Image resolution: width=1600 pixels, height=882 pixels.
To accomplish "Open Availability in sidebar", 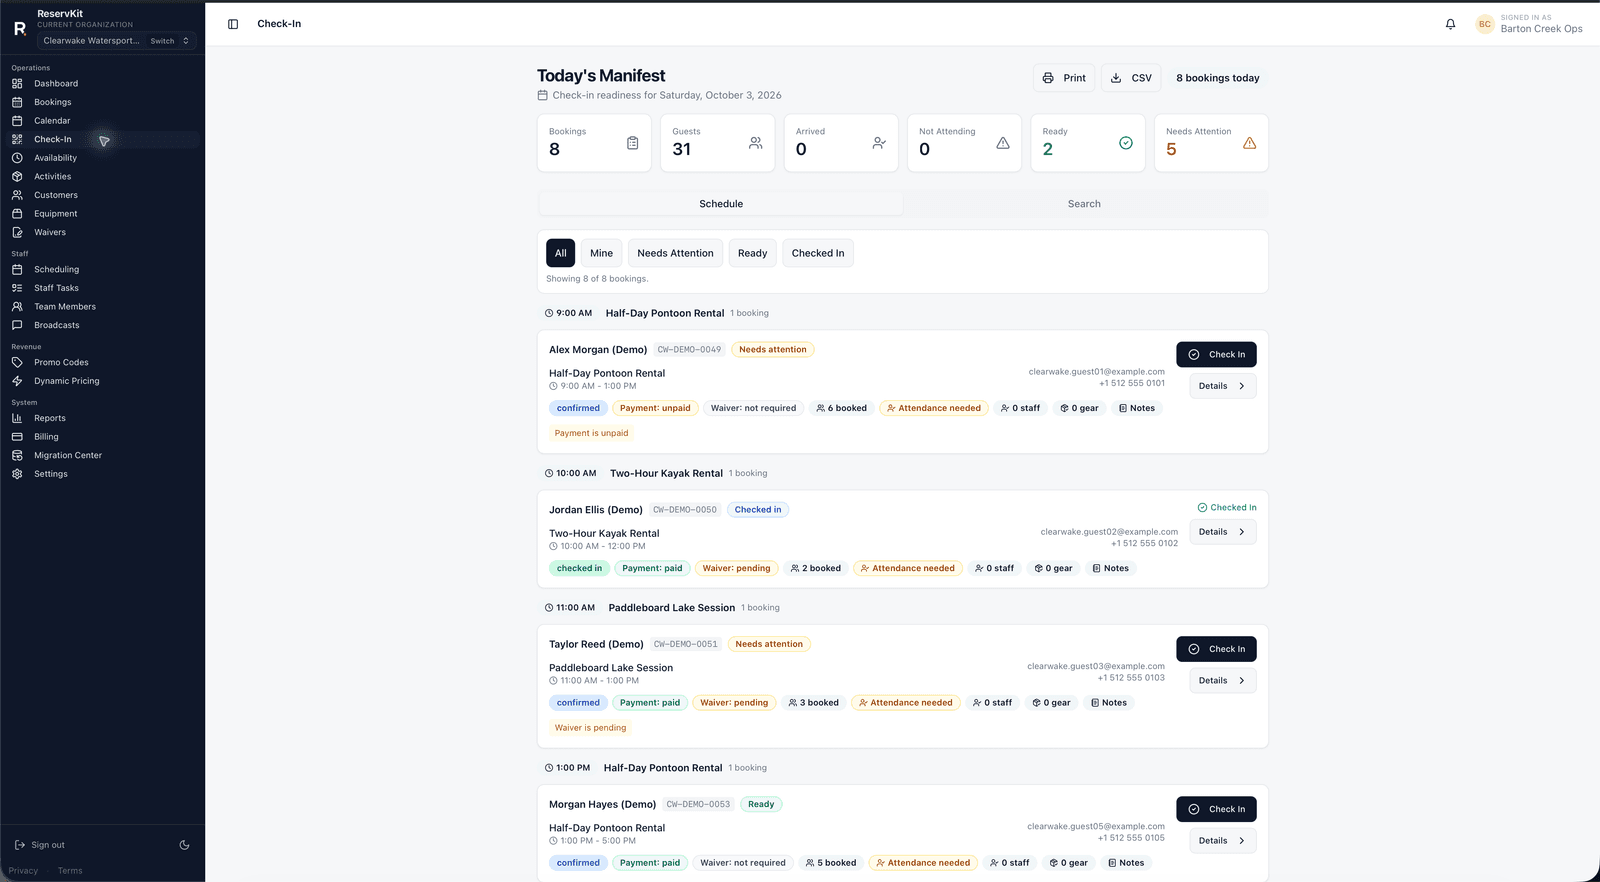I will (100, 158).
